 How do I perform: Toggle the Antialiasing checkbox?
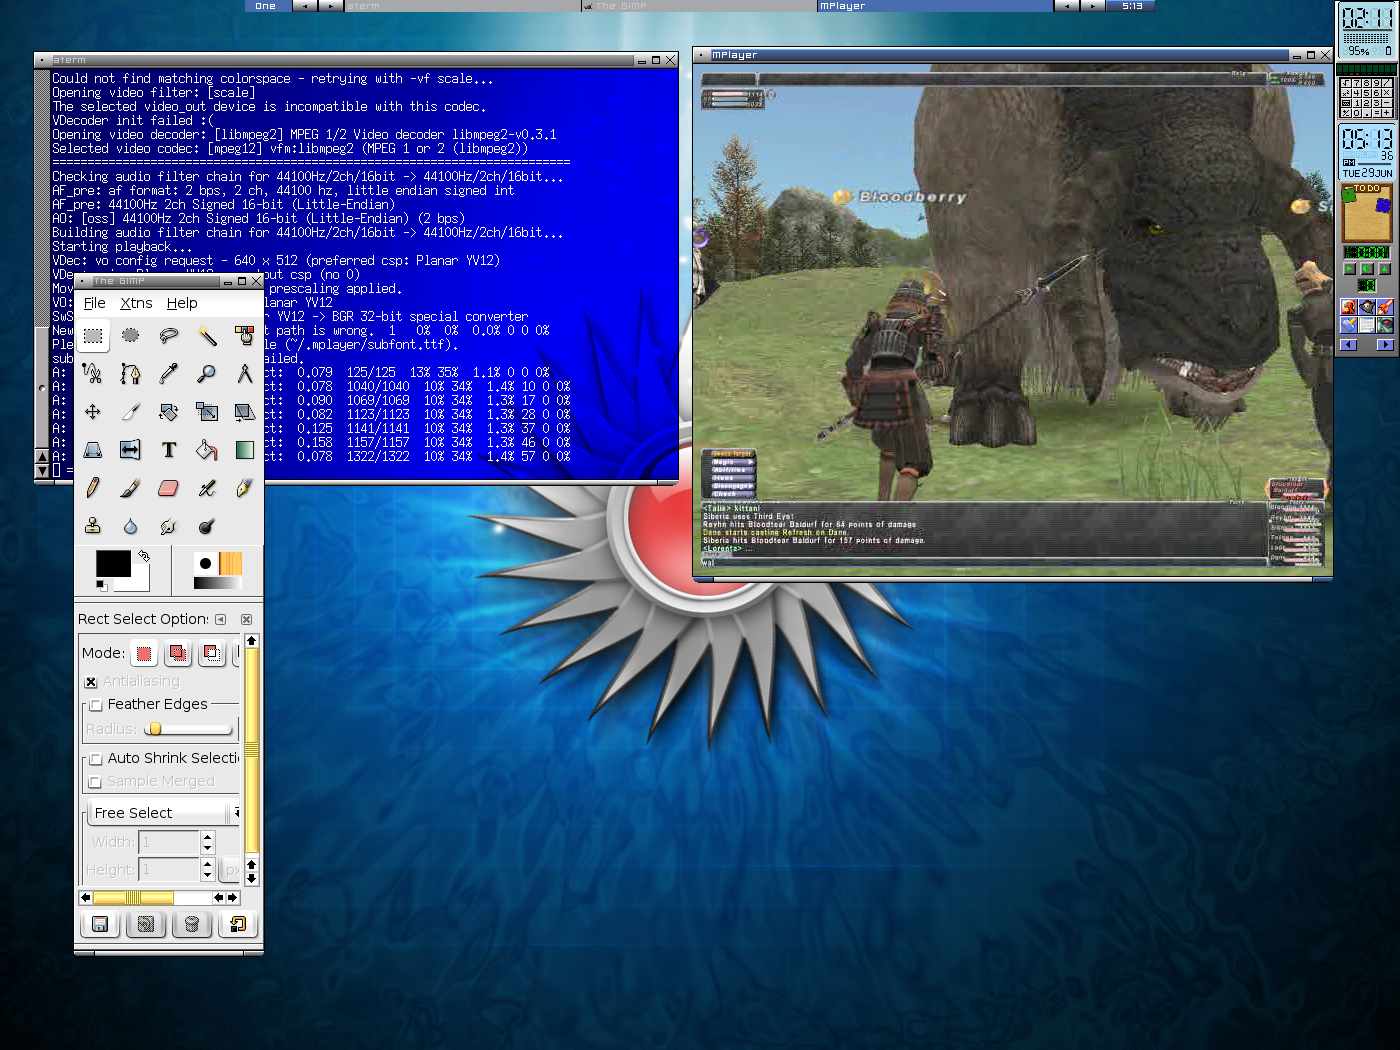(91, 682)
